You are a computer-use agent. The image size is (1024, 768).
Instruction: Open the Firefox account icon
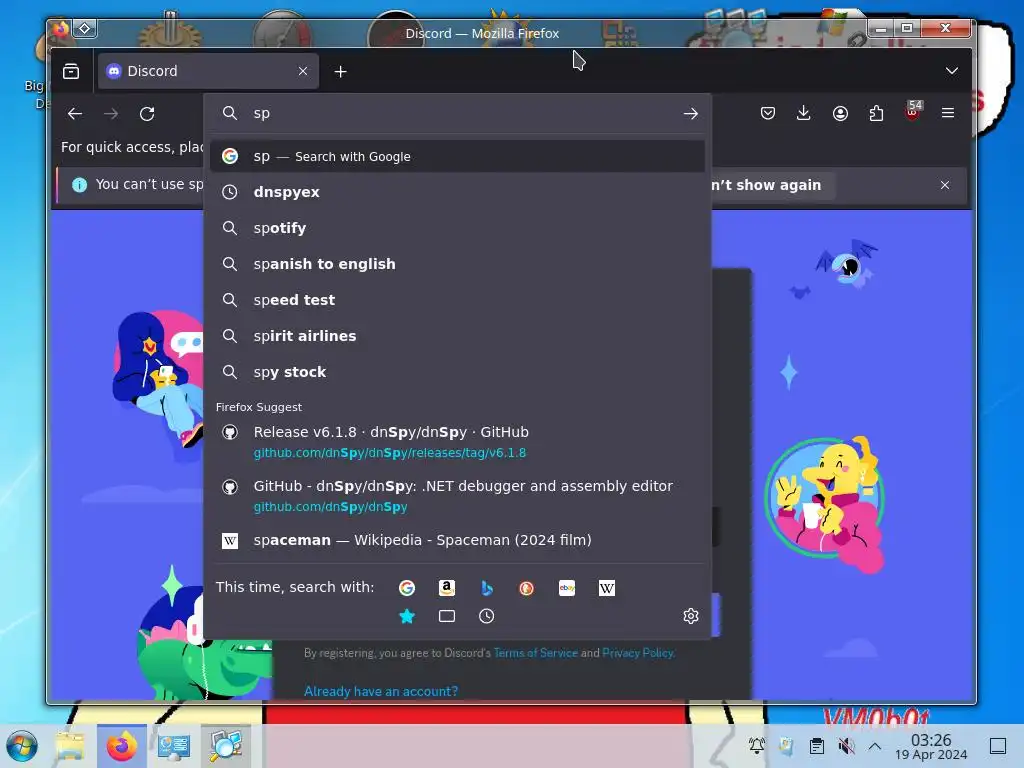840,114
